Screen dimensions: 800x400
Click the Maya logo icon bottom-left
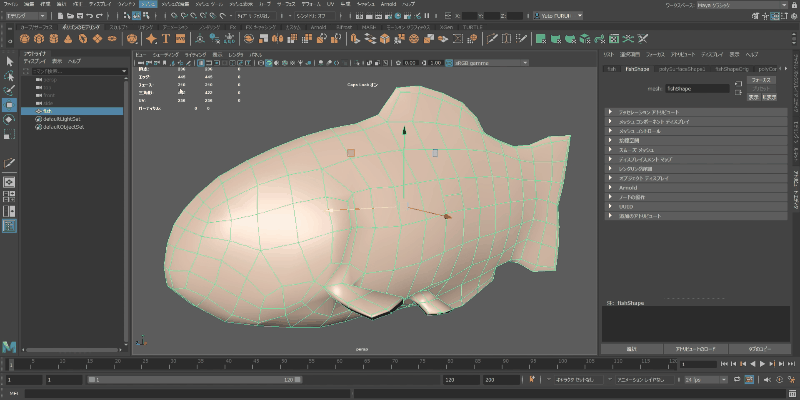pos(9,345)
